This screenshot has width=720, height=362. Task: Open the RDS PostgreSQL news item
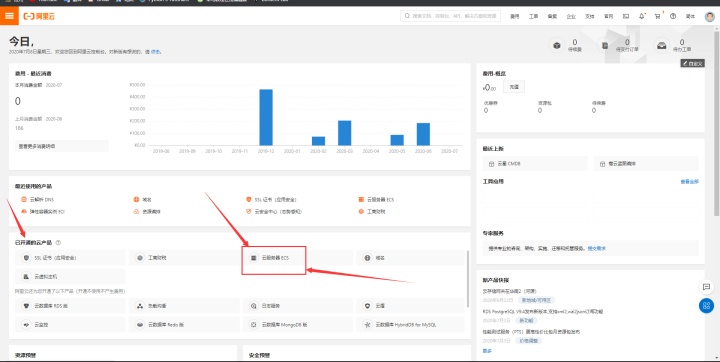tap(543, 311)
